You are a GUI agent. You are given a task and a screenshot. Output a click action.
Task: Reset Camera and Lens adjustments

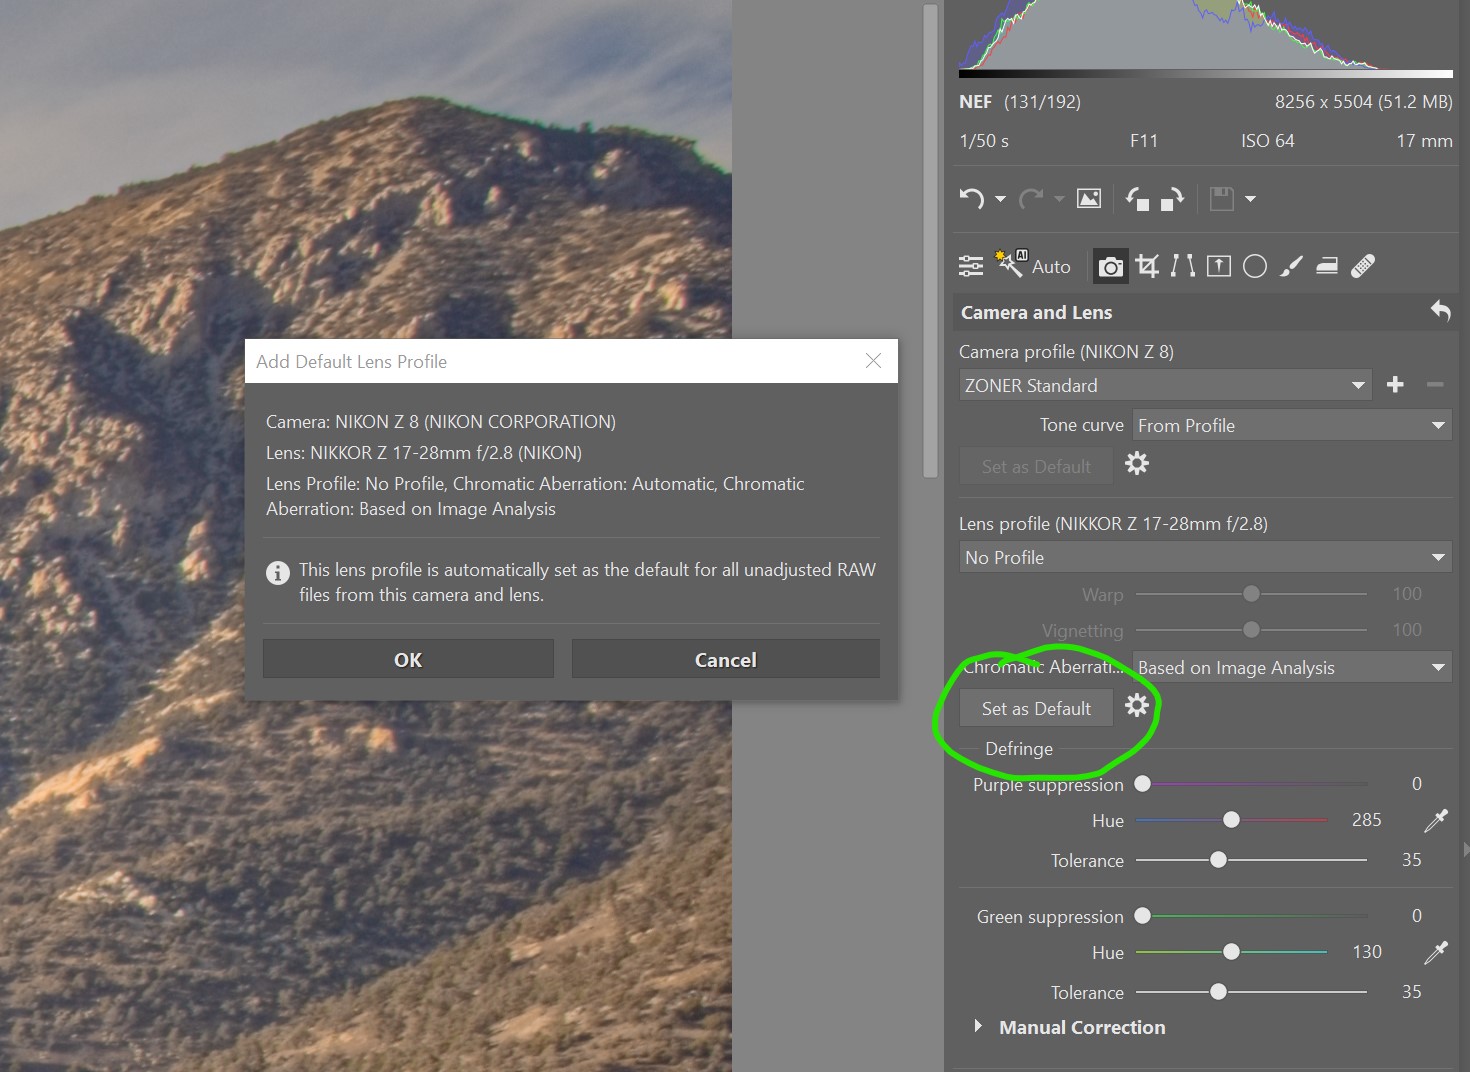point(1440,312)
